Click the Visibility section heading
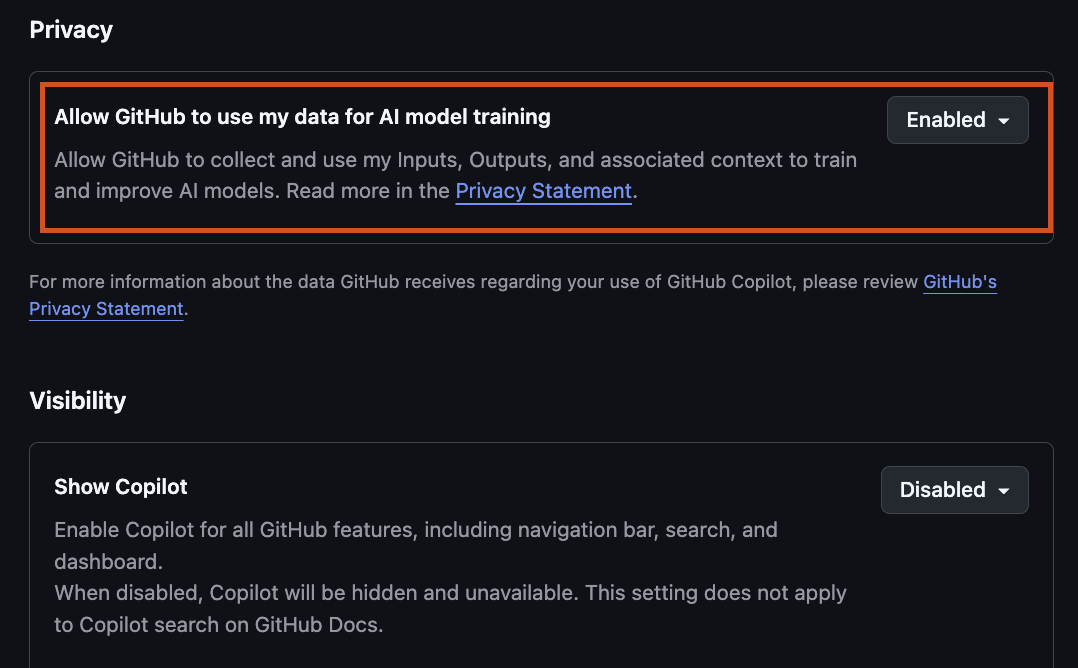 click(78, 400)
